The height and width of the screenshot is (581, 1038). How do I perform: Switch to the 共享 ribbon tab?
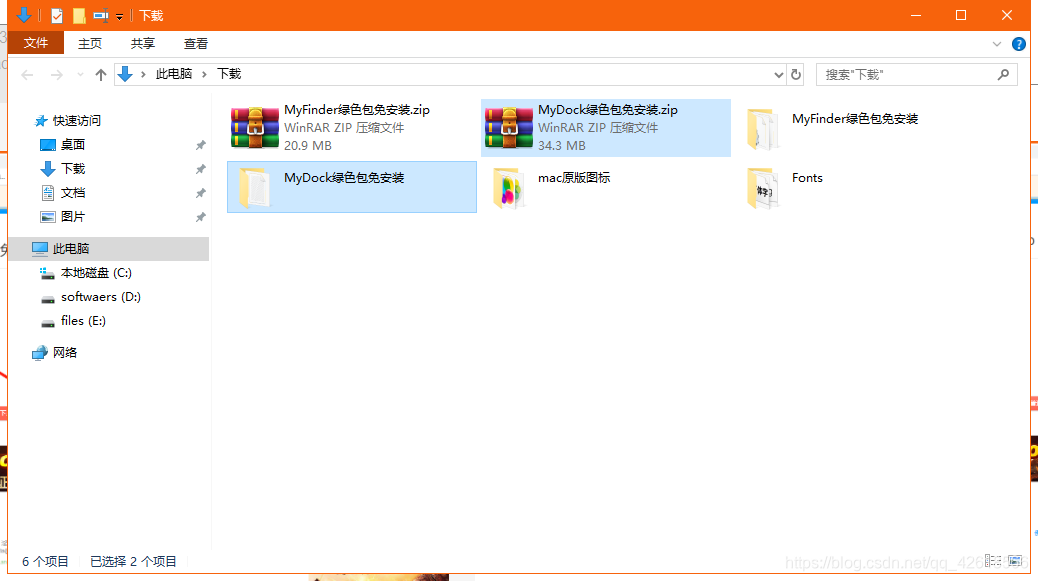click(x=143, y=43)
